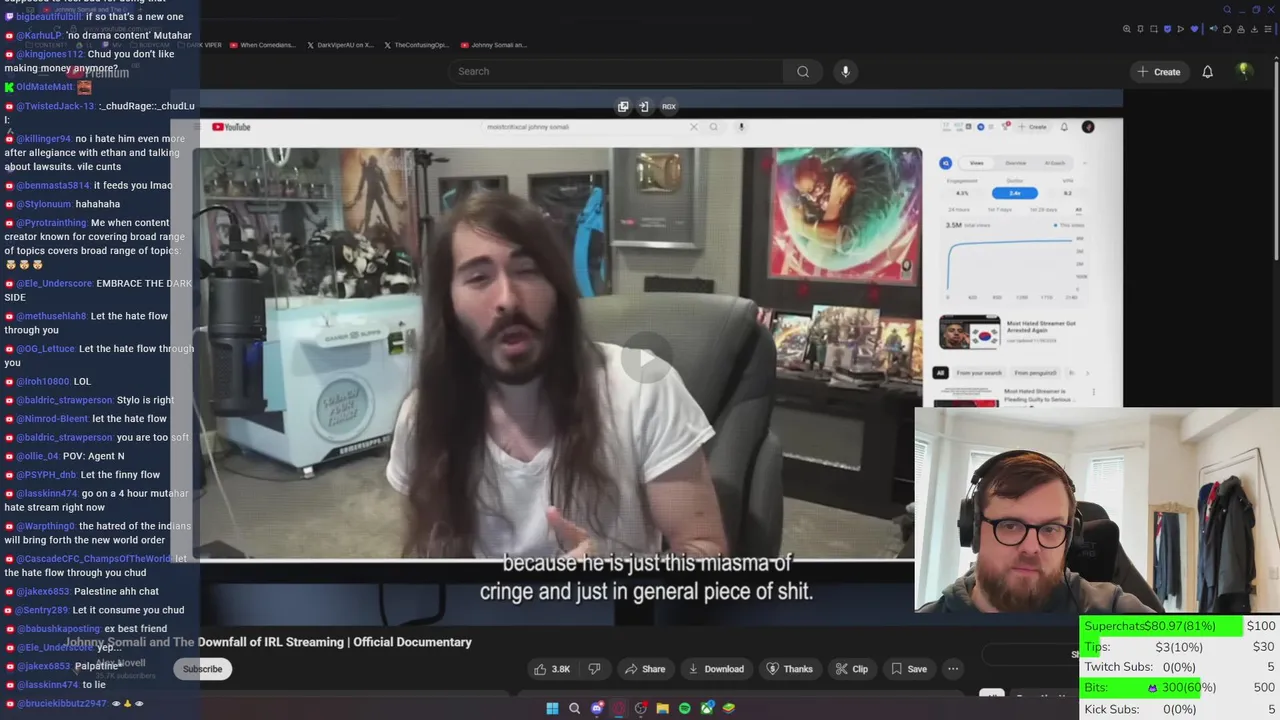
Task: Open the snapshot capture tool icon
Action: pos(1154,29)
